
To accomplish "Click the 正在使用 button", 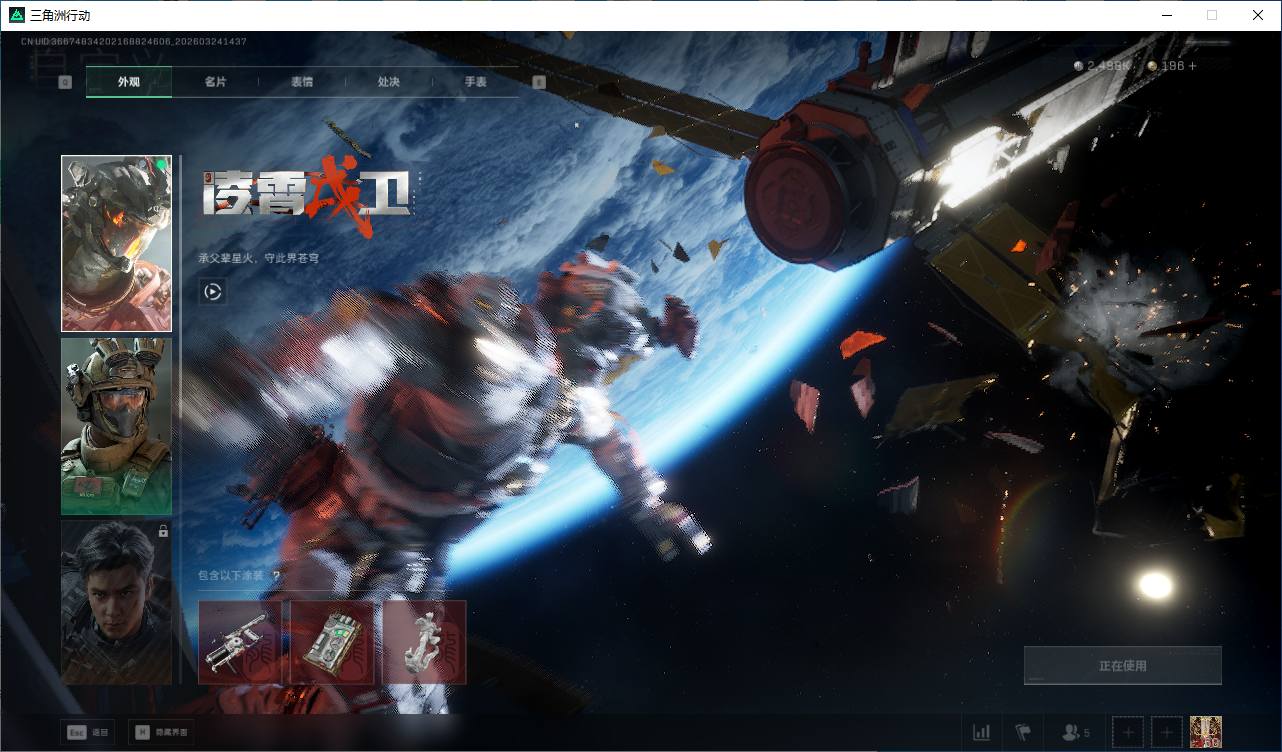I will tap(1123, 665).
